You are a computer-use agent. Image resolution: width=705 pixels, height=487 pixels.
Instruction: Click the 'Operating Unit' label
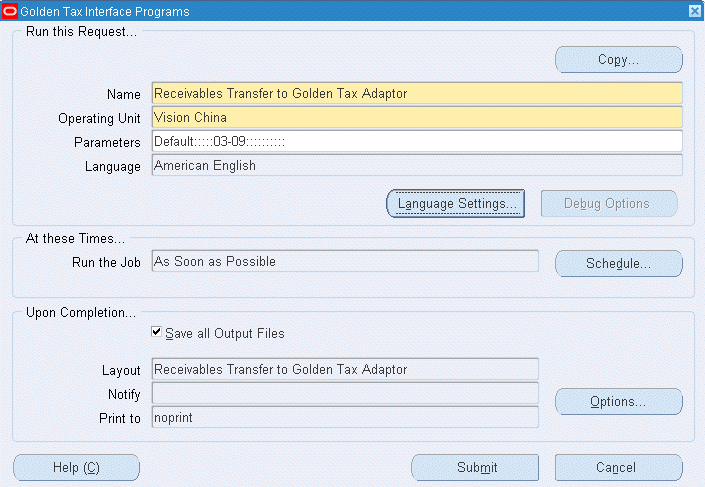(x=99, y=118)
